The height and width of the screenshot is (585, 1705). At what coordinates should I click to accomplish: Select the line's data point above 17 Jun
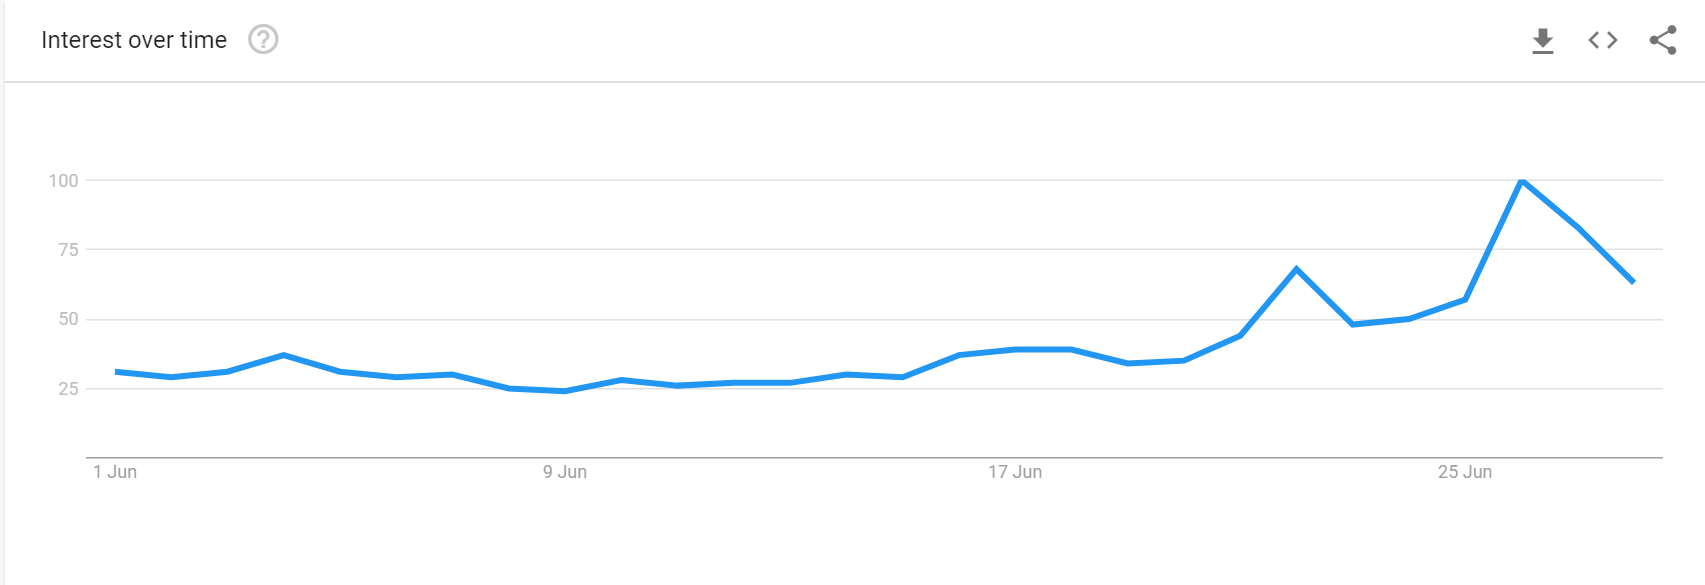(1015, 350)
